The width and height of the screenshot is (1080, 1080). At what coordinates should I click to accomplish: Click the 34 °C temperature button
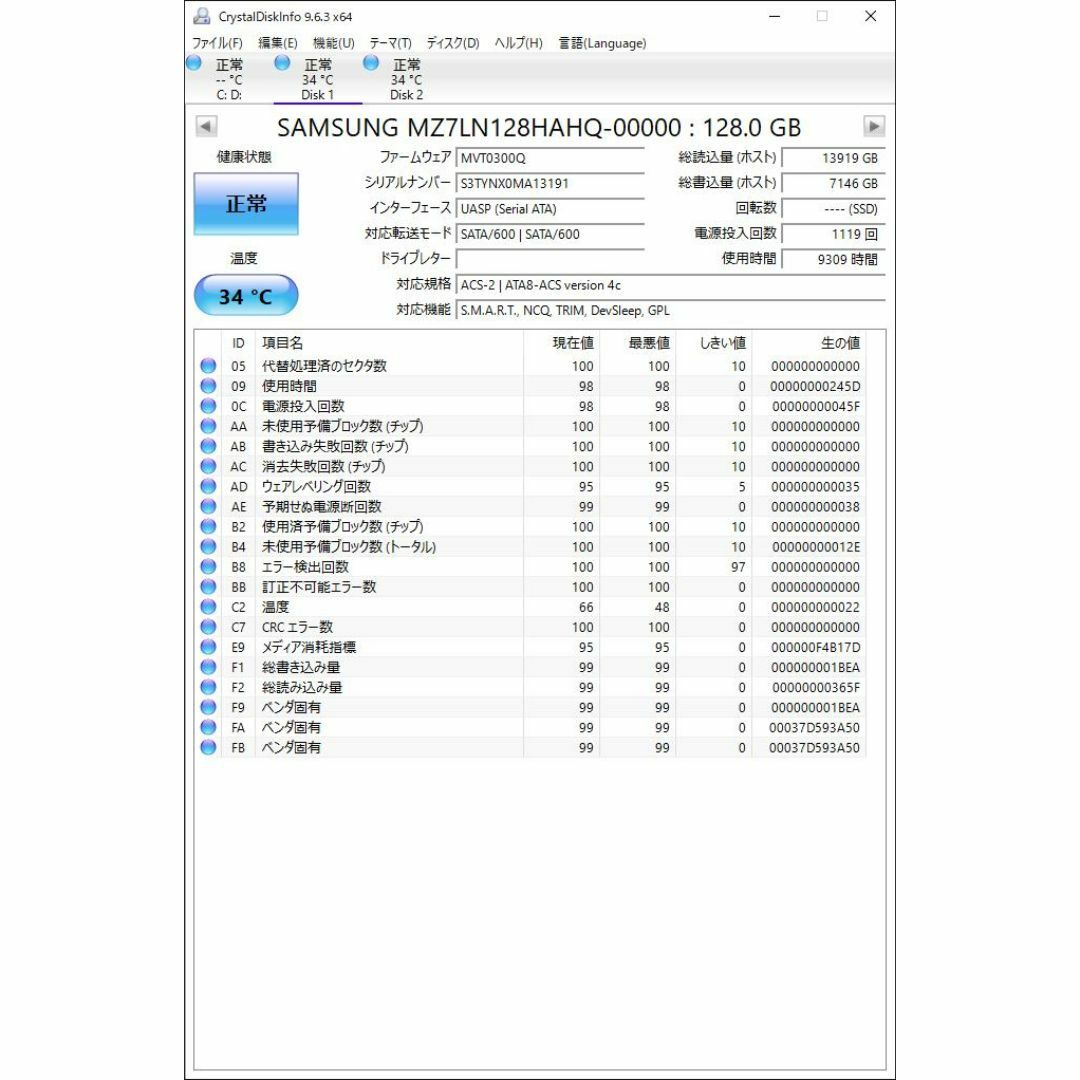pos(246,295)
